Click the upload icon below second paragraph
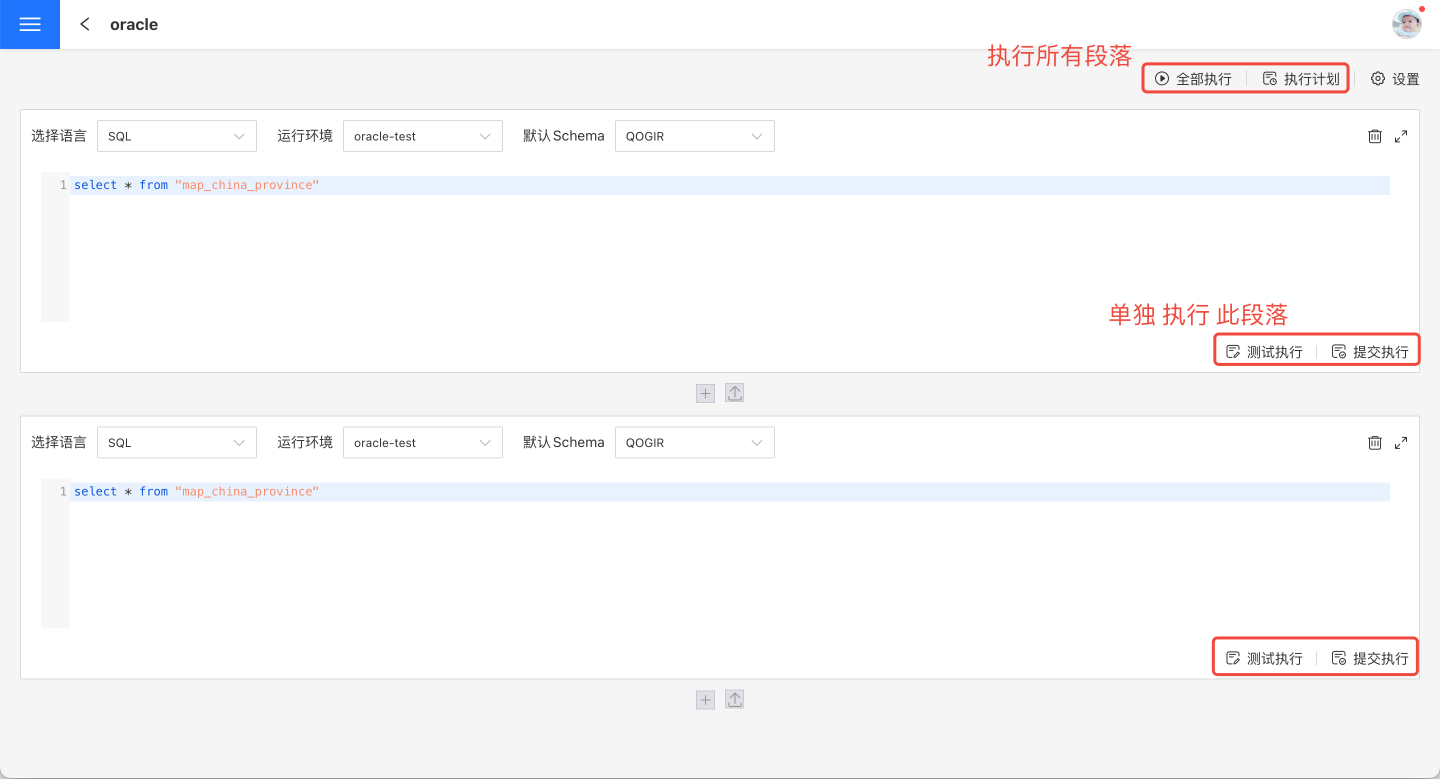This screenshot has width=1440, height=779. point(734,700)
